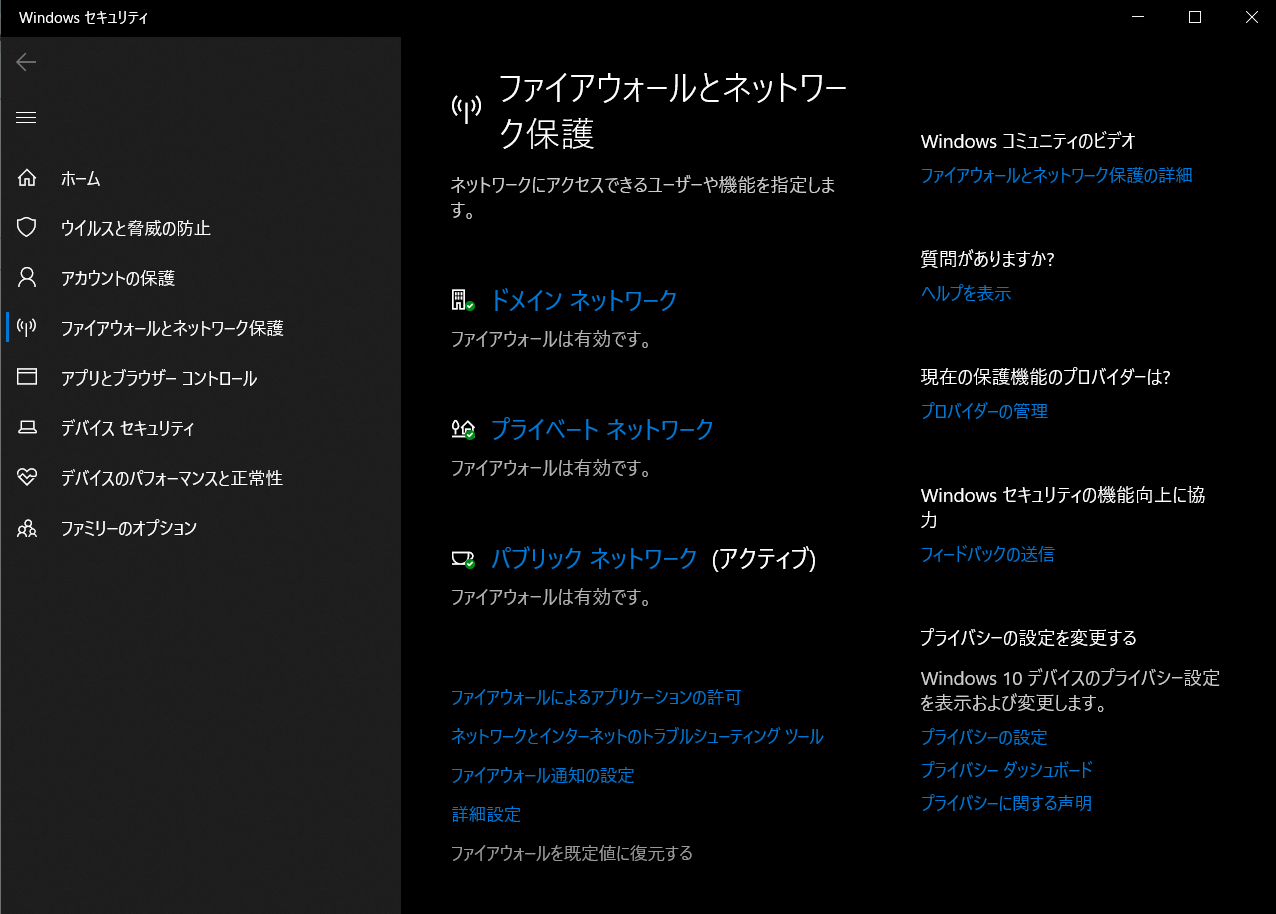Click the private network house icon

pos(462,429)
